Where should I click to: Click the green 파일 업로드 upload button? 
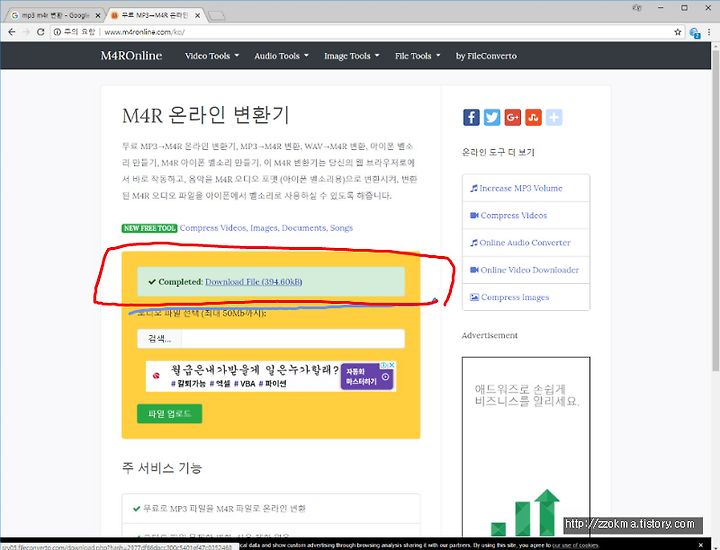click(x=169, y=414)
